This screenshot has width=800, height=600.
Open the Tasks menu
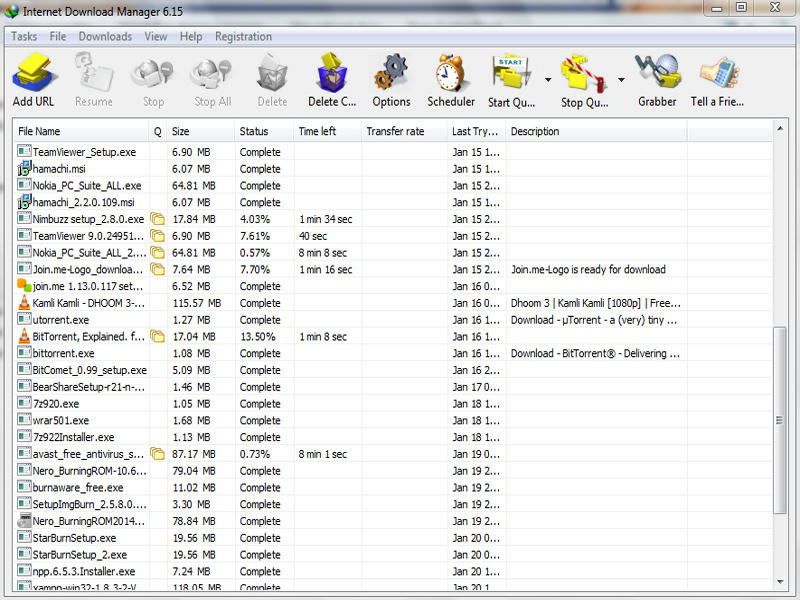(24, 36)
